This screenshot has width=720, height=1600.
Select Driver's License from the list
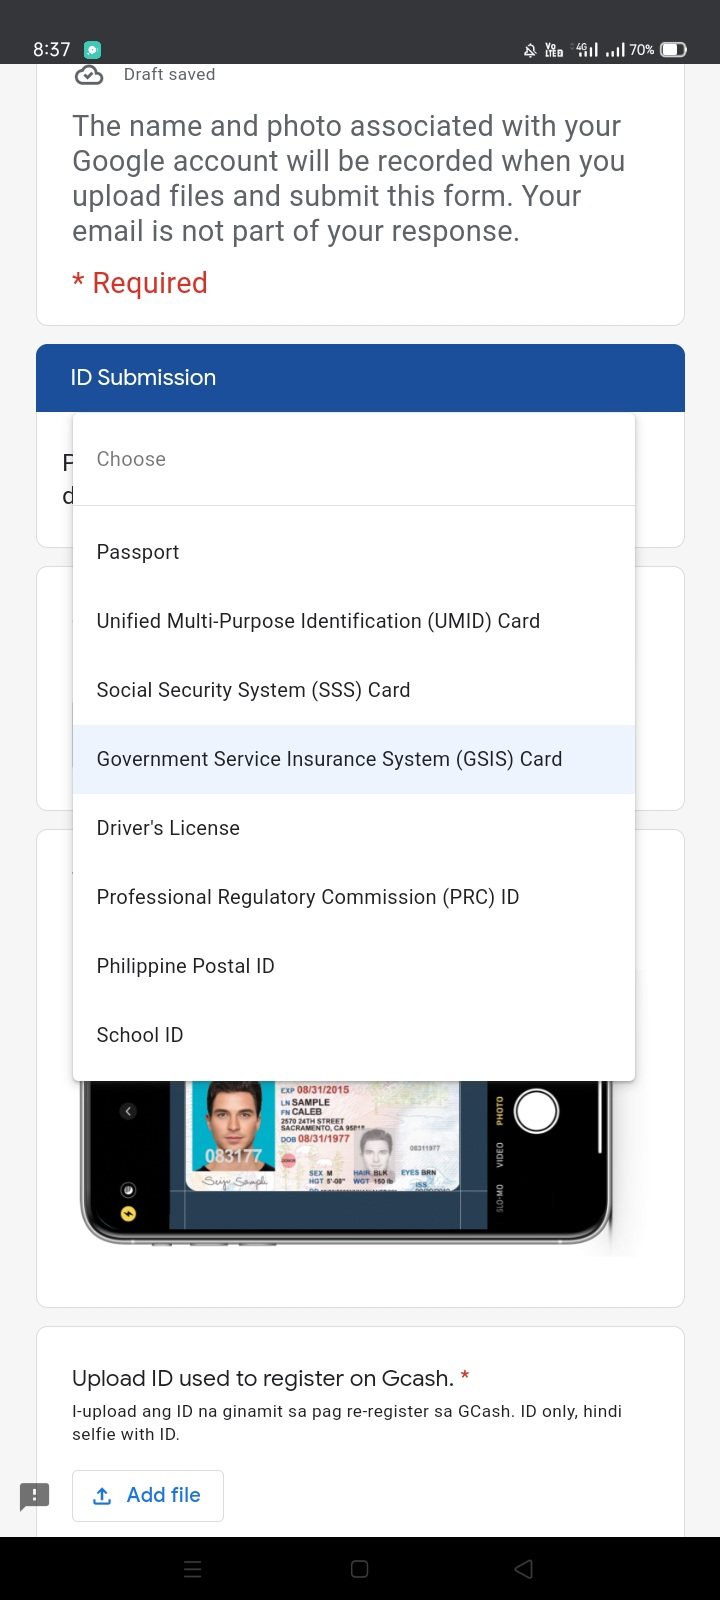pos(168,828)
